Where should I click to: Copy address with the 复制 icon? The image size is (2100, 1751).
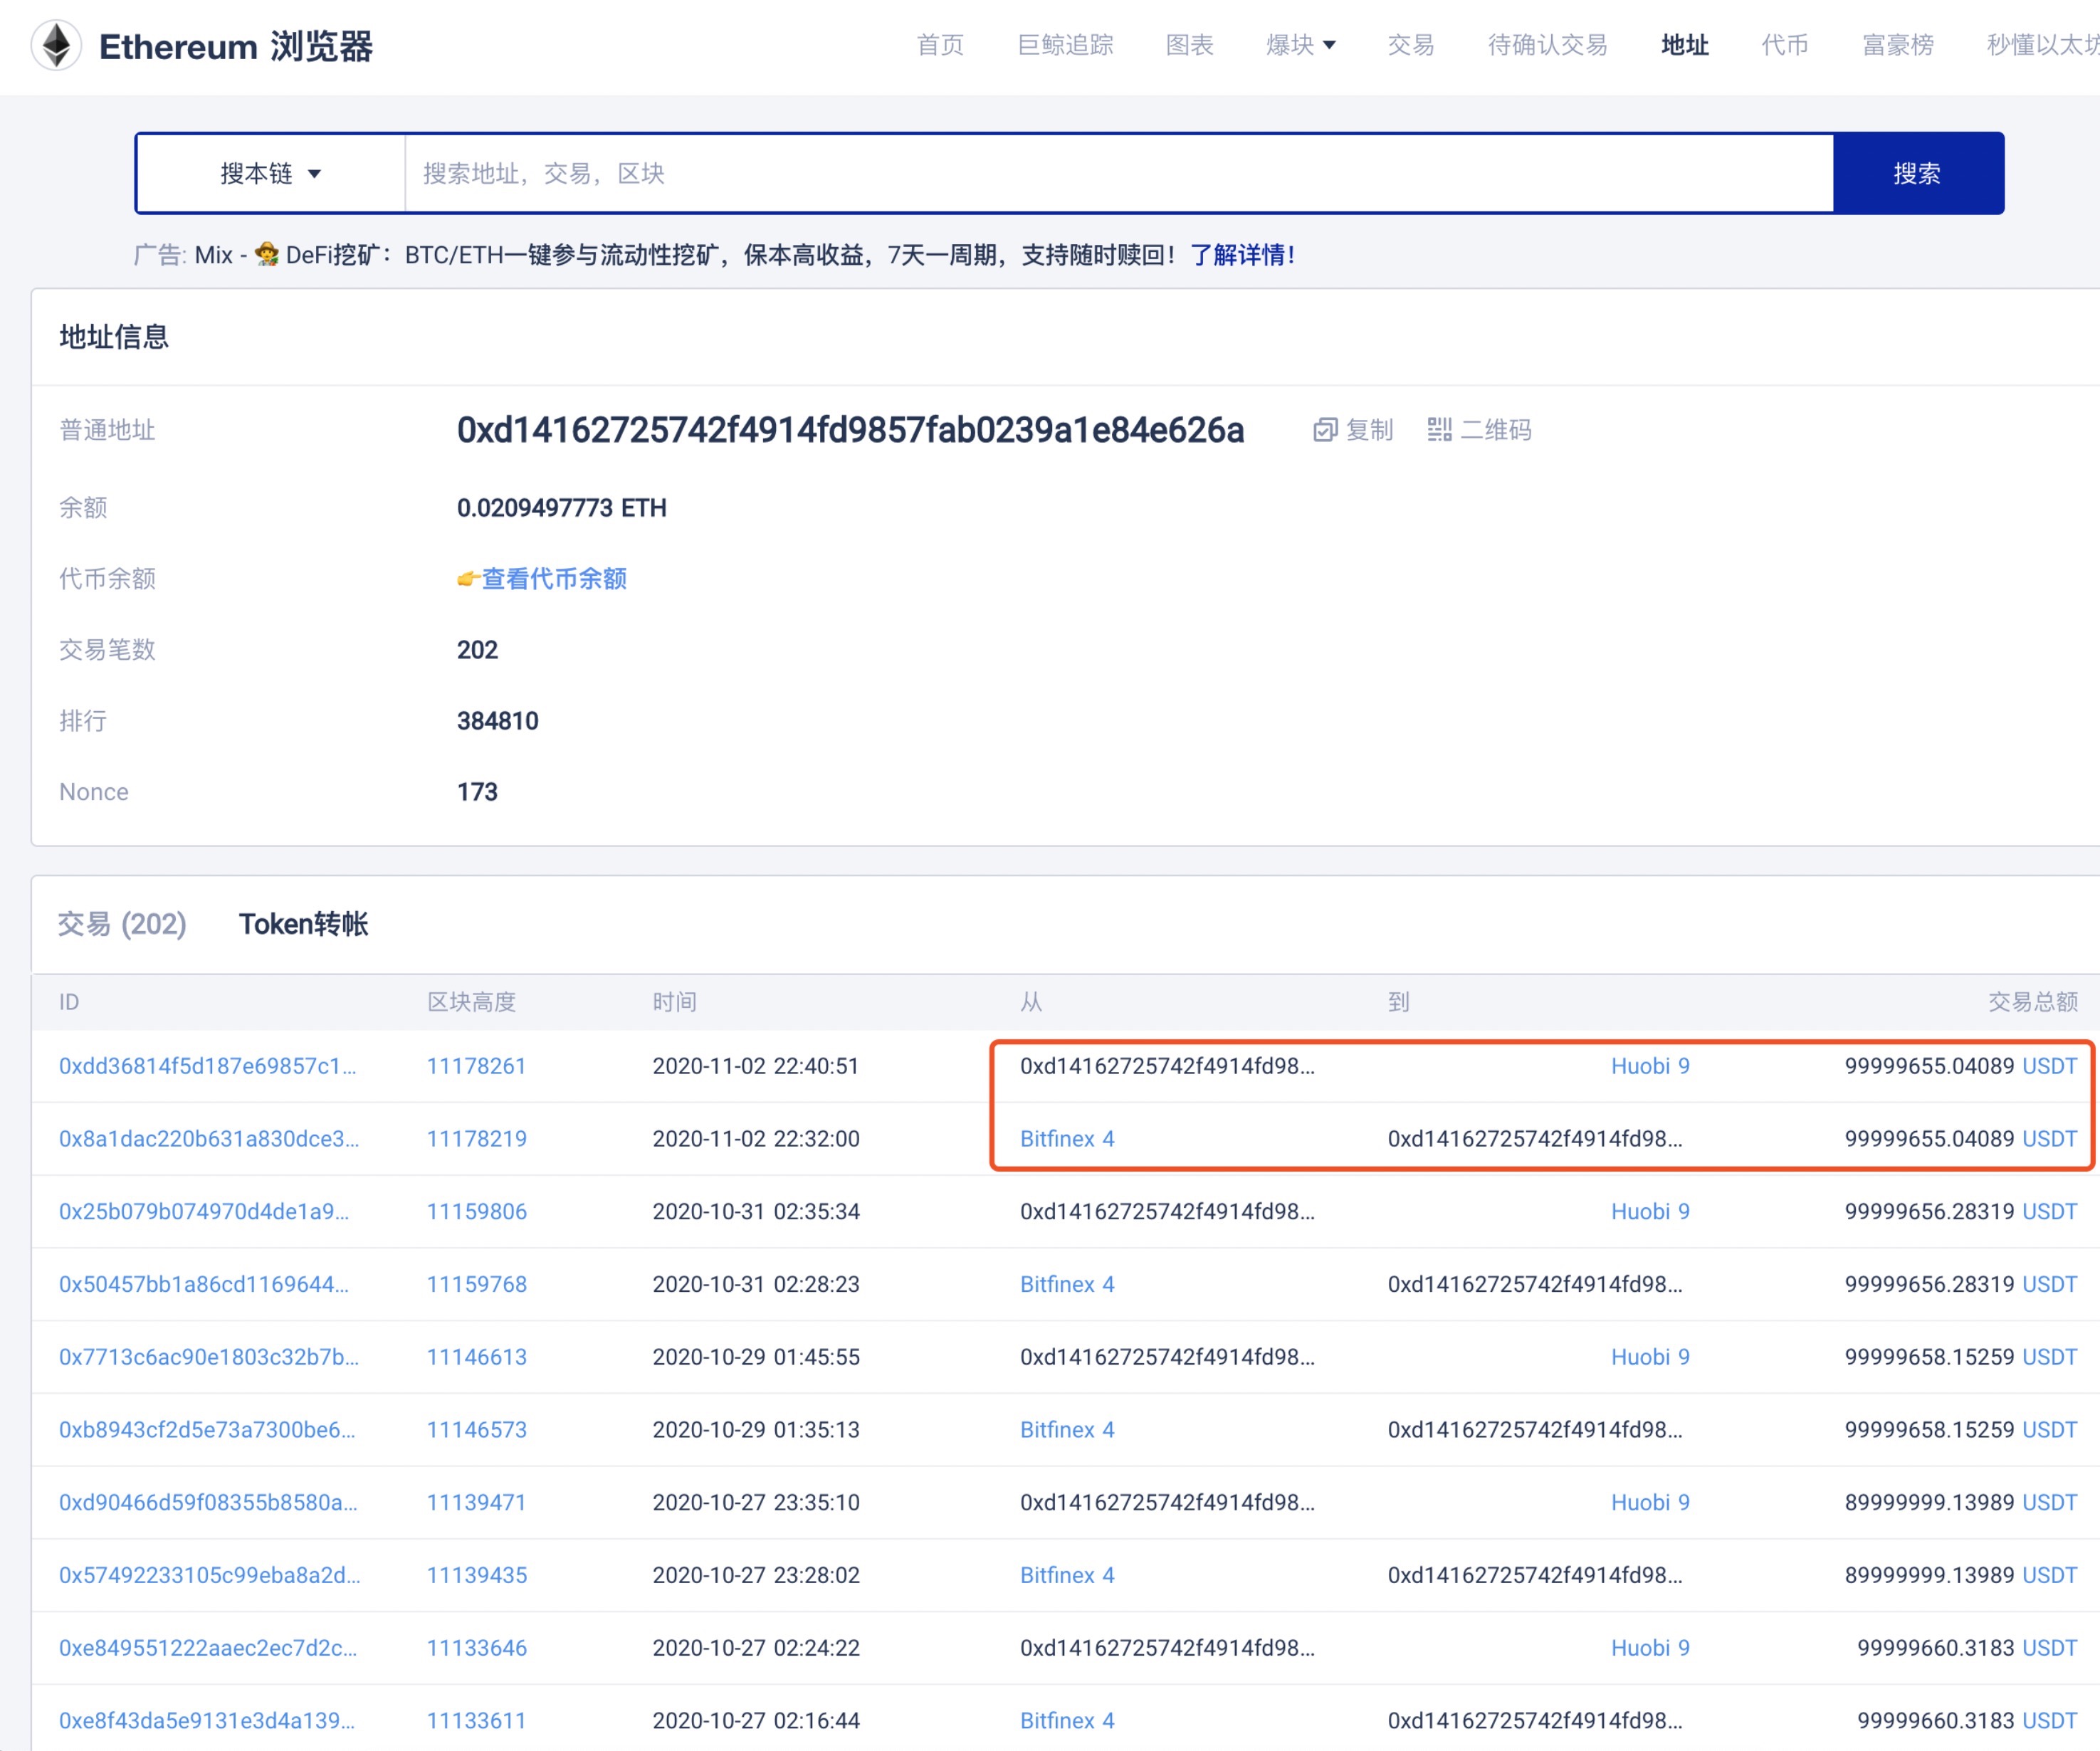pyautogui.click(x=1325, y=430)
